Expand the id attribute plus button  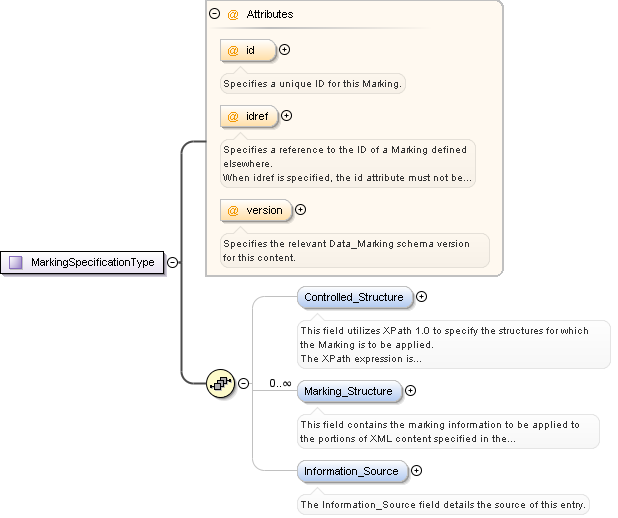point(284,49)
